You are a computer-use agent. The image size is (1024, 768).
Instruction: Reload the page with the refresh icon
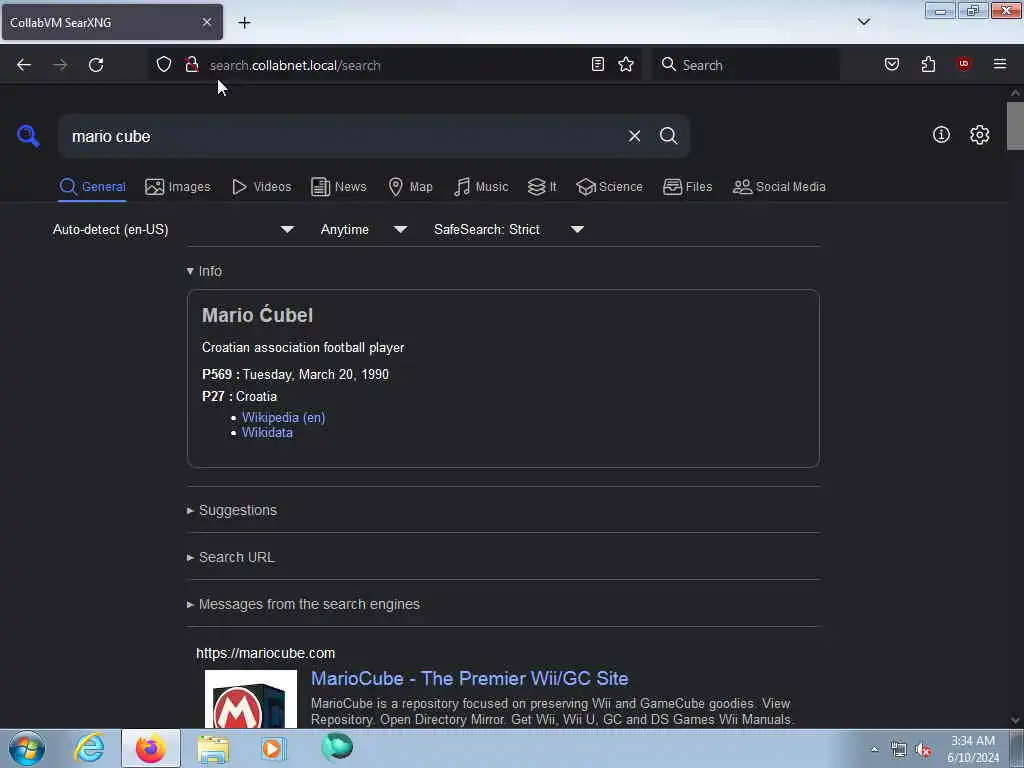pyautogui.click(x=96, y=65)
